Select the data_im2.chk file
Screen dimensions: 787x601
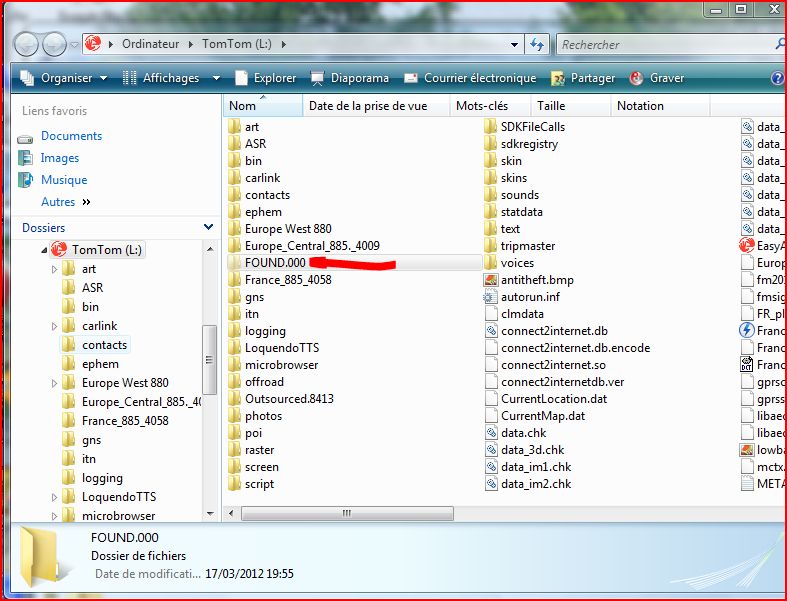pyautogui.click(x=536, y=485)
